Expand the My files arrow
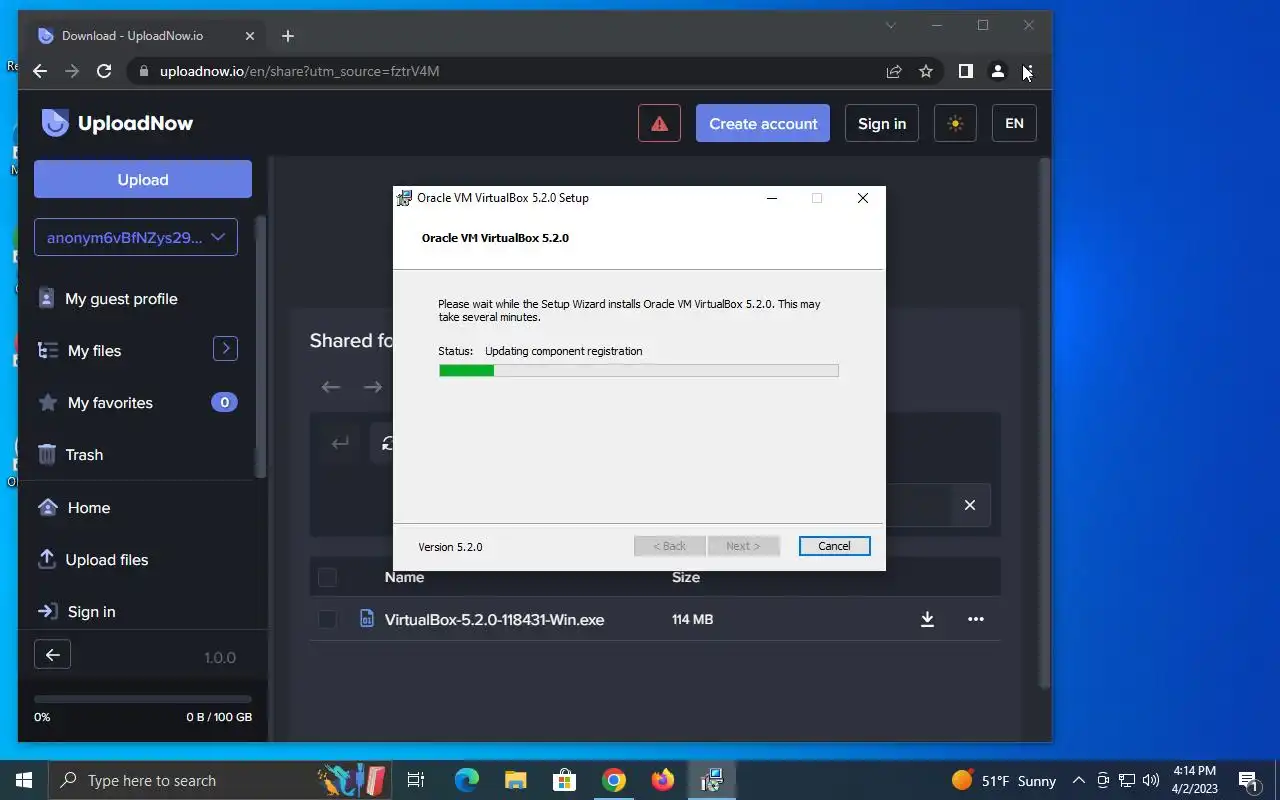 (225, 348)
